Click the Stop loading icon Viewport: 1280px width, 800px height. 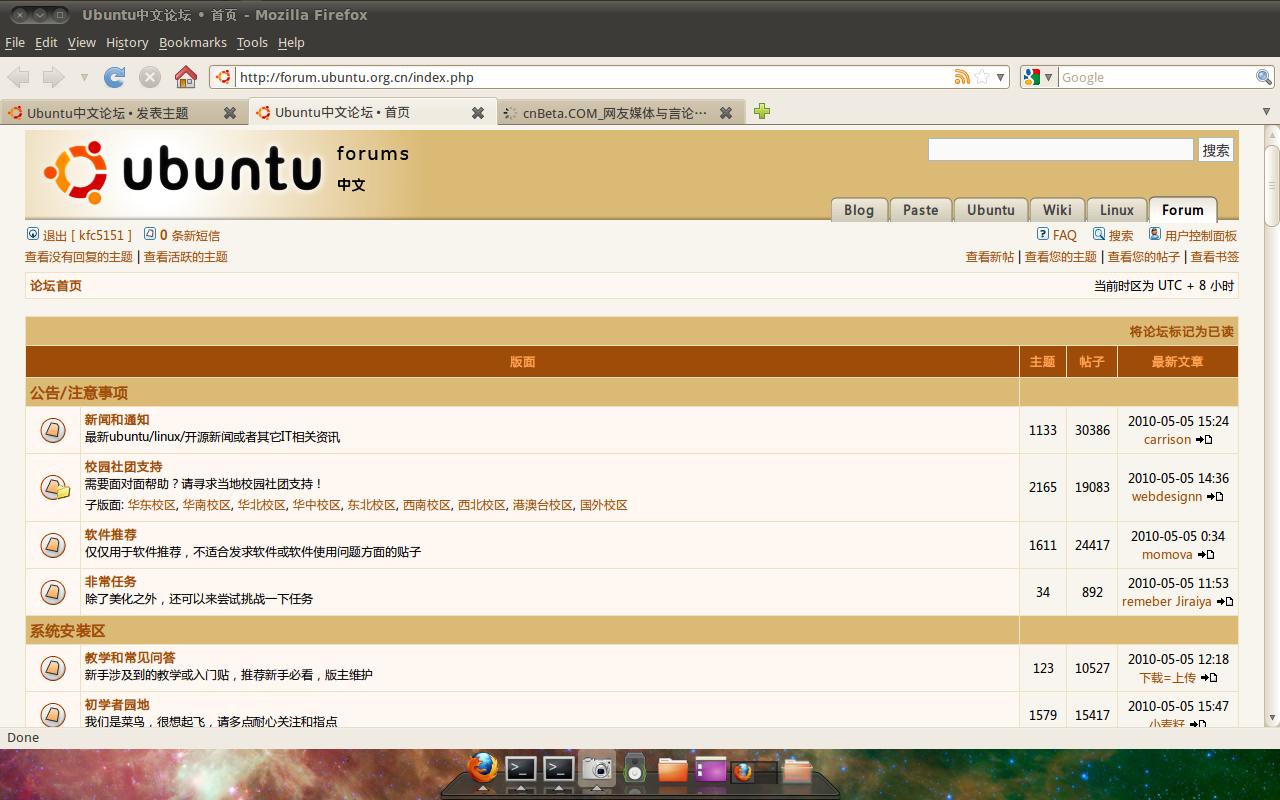[150, 77]
